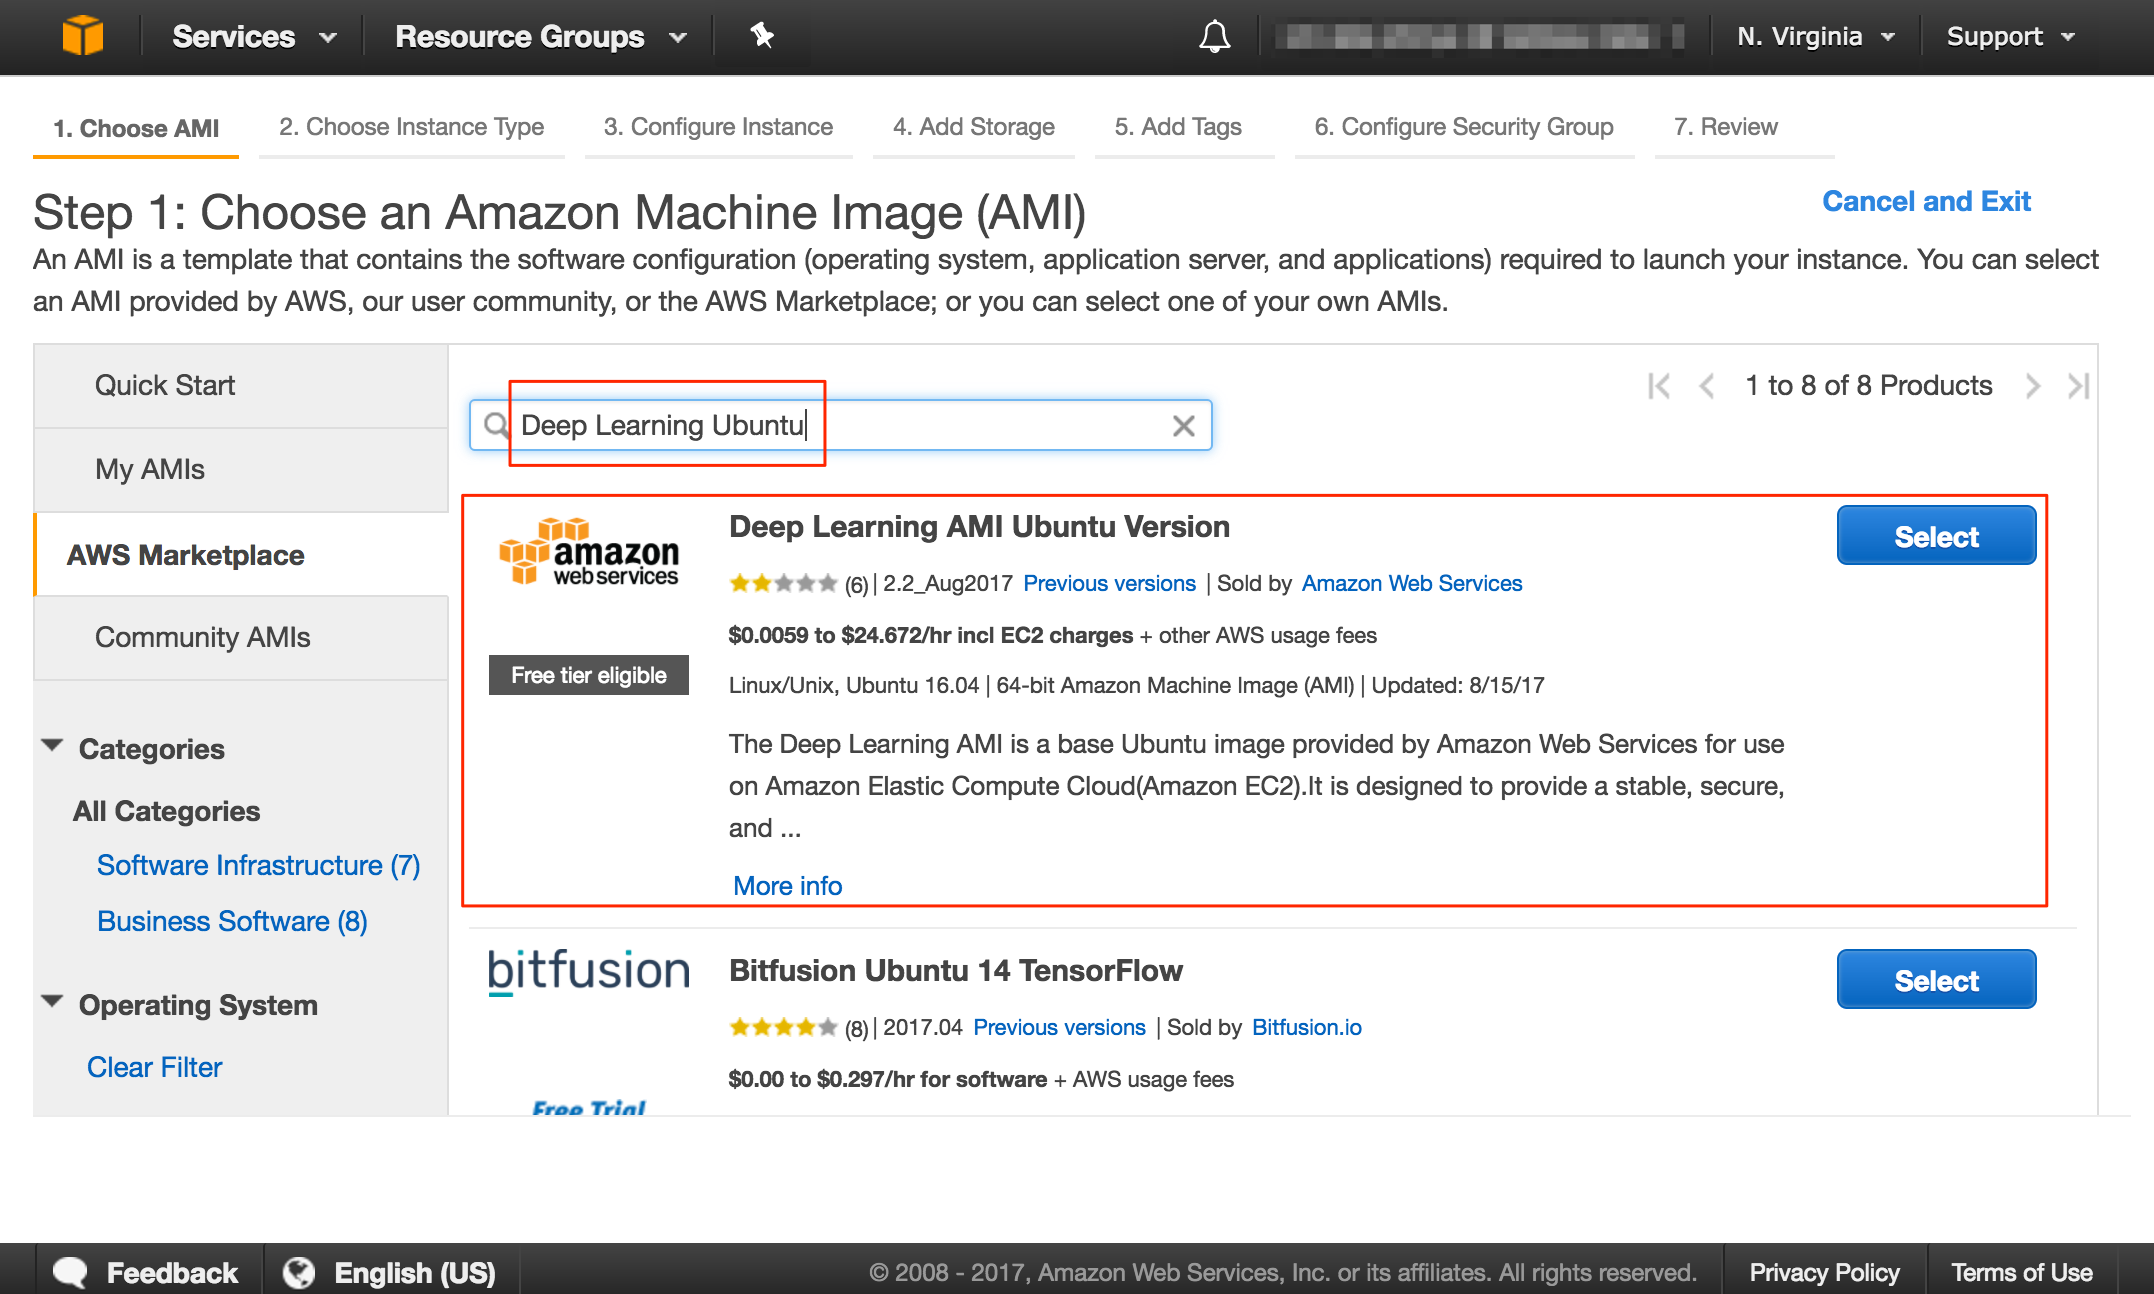
Task: Jump to first page of results
Action: click(x=1659, y=386)
